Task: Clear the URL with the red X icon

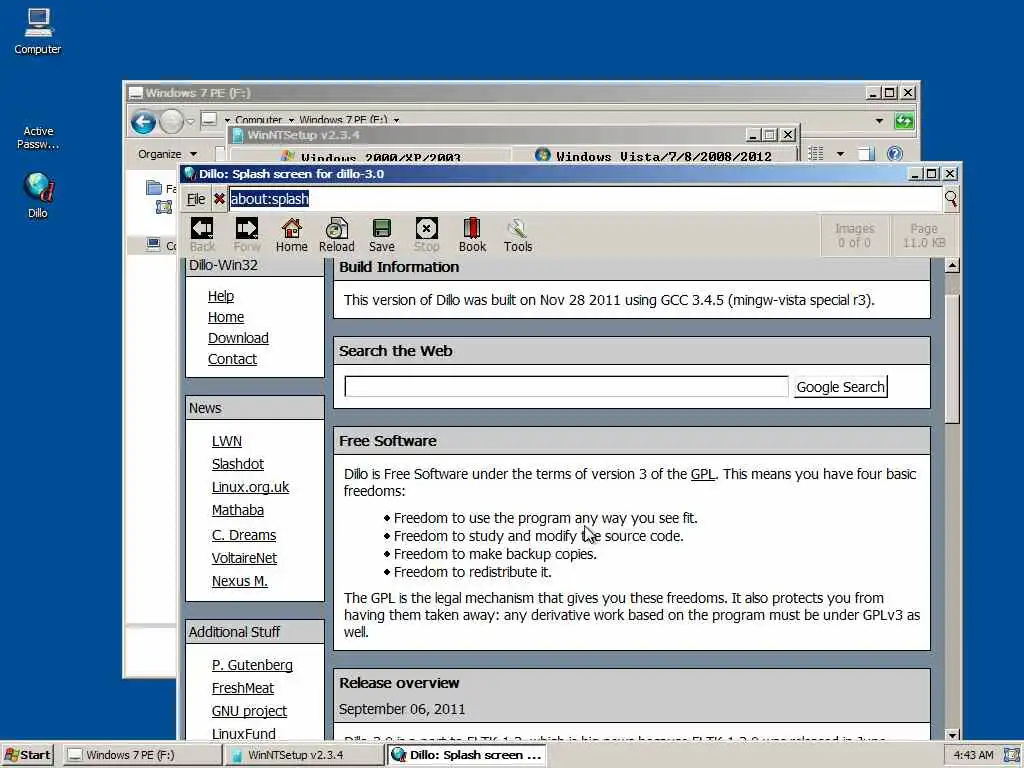Action: tap(219, 199)
